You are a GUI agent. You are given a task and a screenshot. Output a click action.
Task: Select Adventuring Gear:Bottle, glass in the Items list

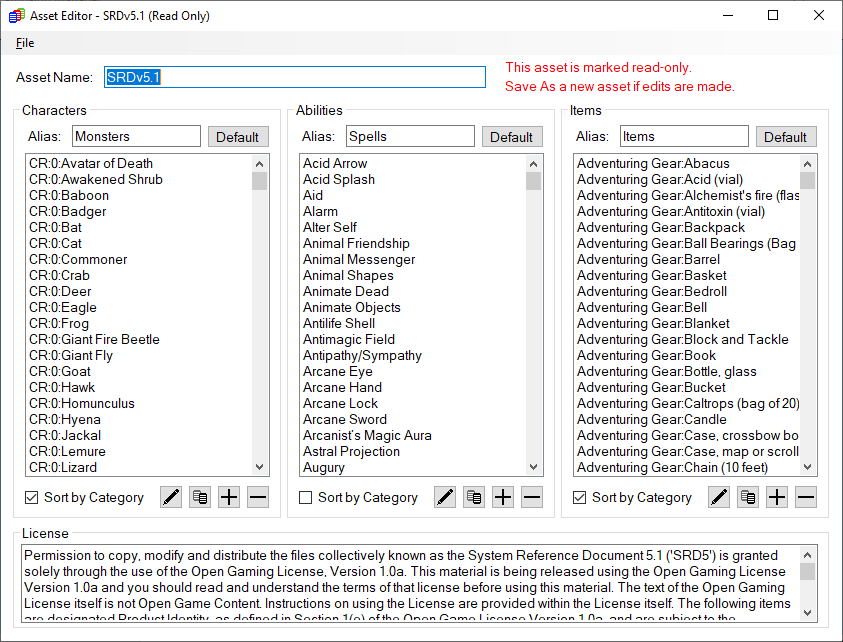(x=687, y=372)
